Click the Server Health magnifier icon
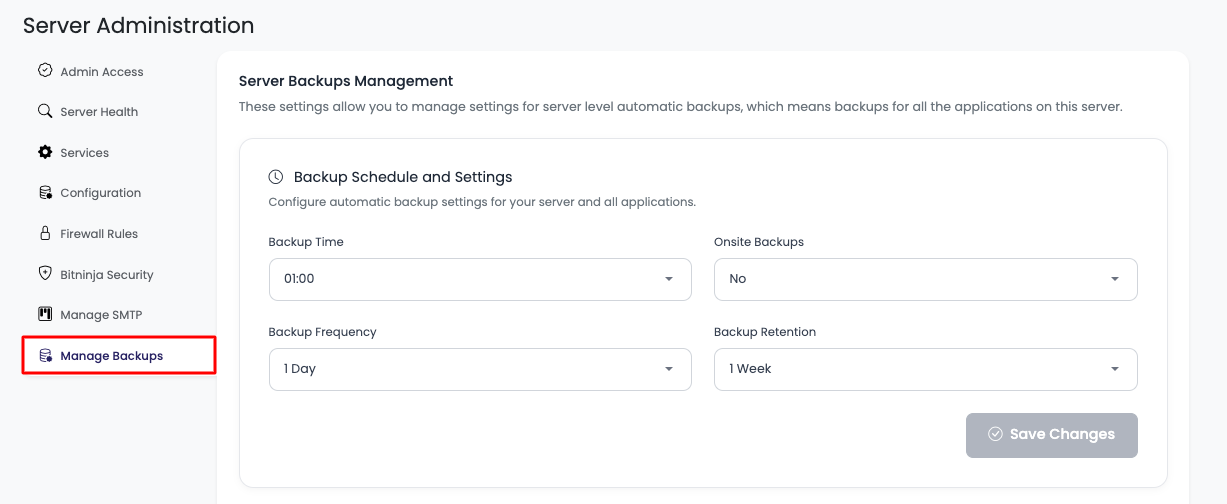The width and height of the screenshot is (1227, 504). click(45, 111)
